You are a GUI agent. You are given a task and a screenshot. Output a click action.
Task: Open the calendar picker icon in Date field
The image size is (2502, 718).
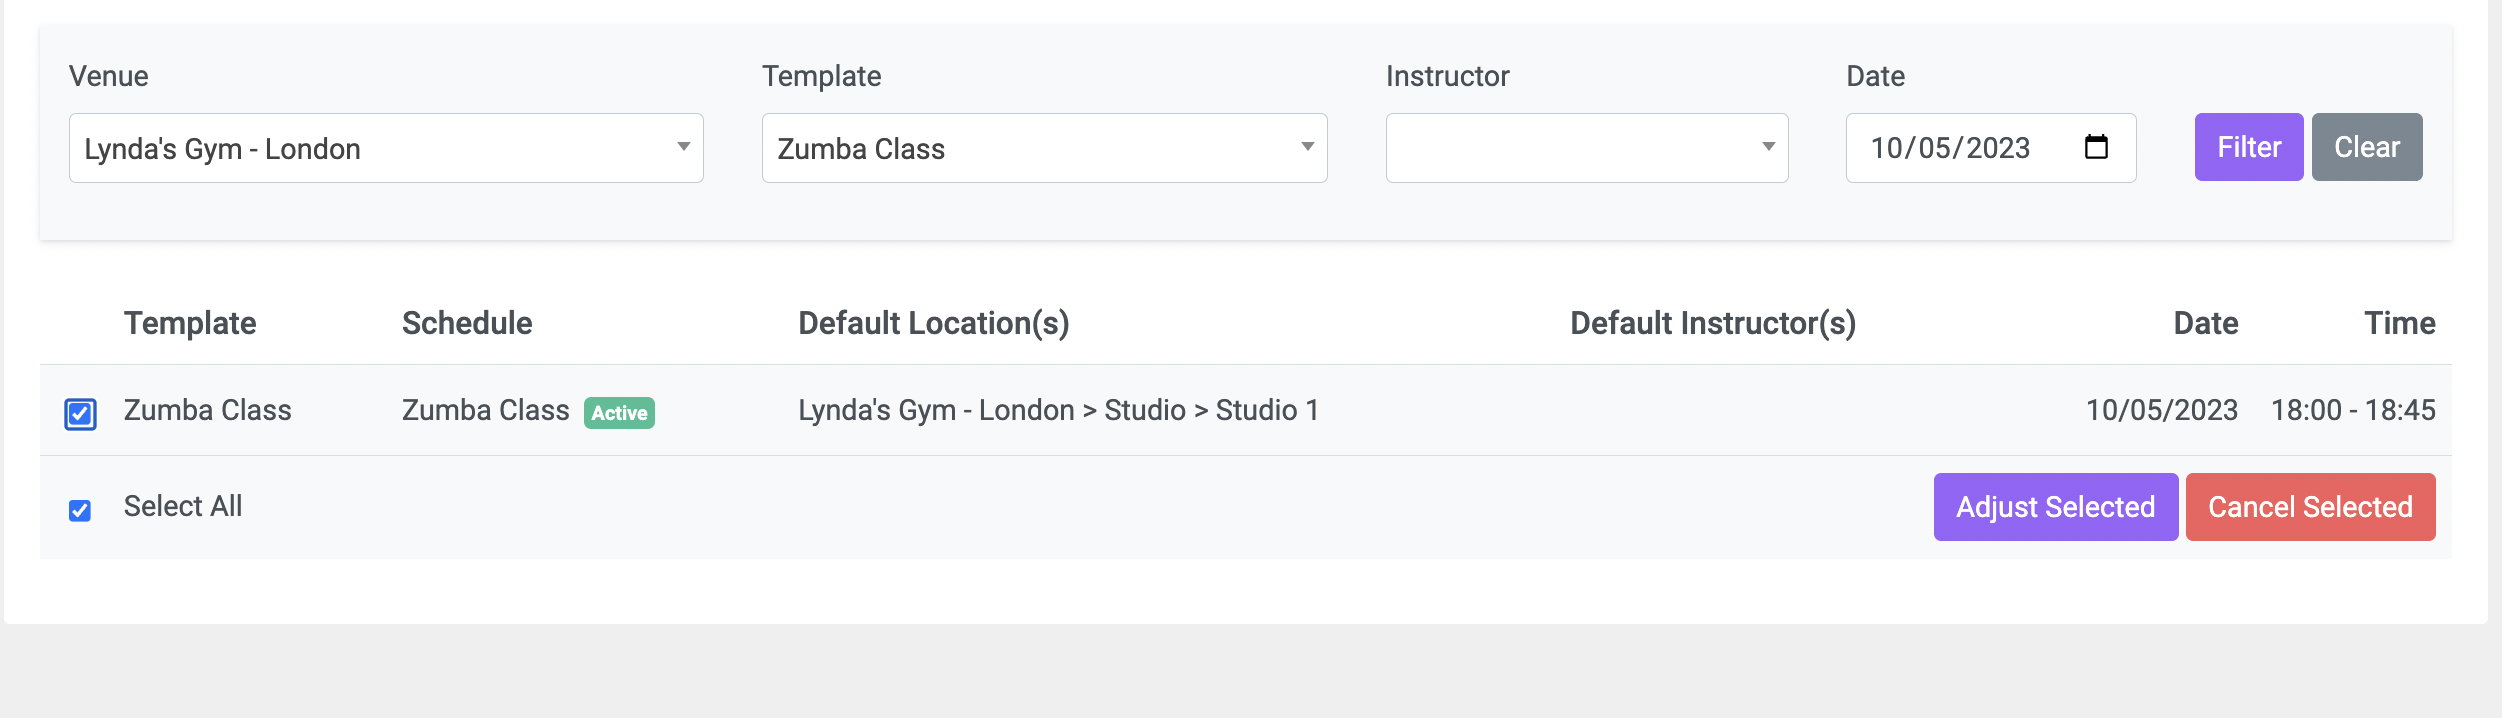tap(2096, 147)
